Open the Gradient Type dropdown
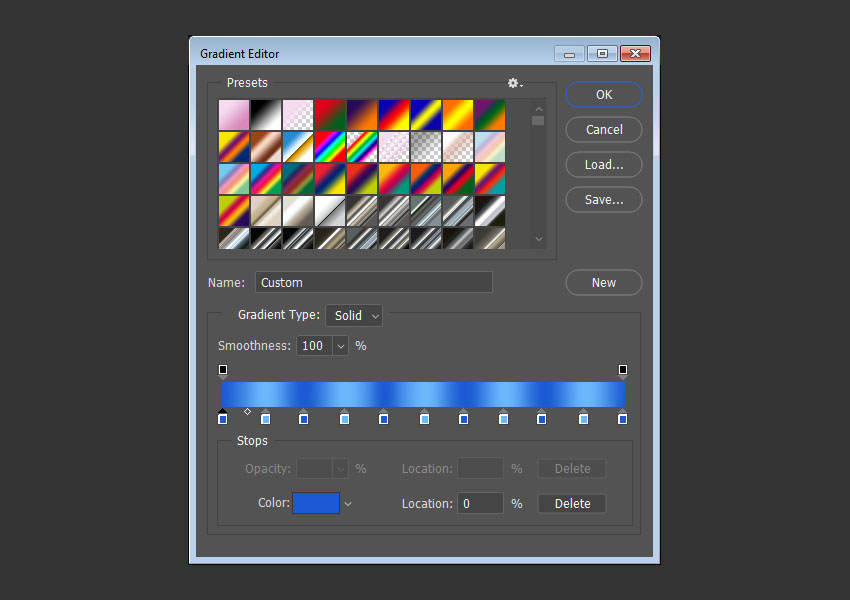 point(354,315)
